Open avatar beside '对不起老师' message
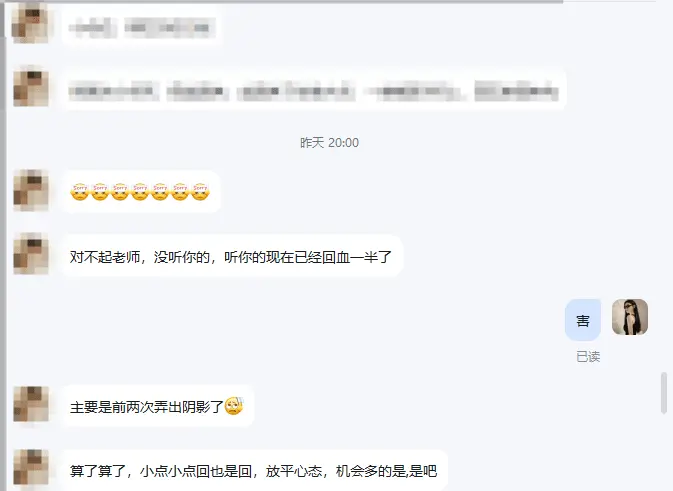 [x=31, y=254]
